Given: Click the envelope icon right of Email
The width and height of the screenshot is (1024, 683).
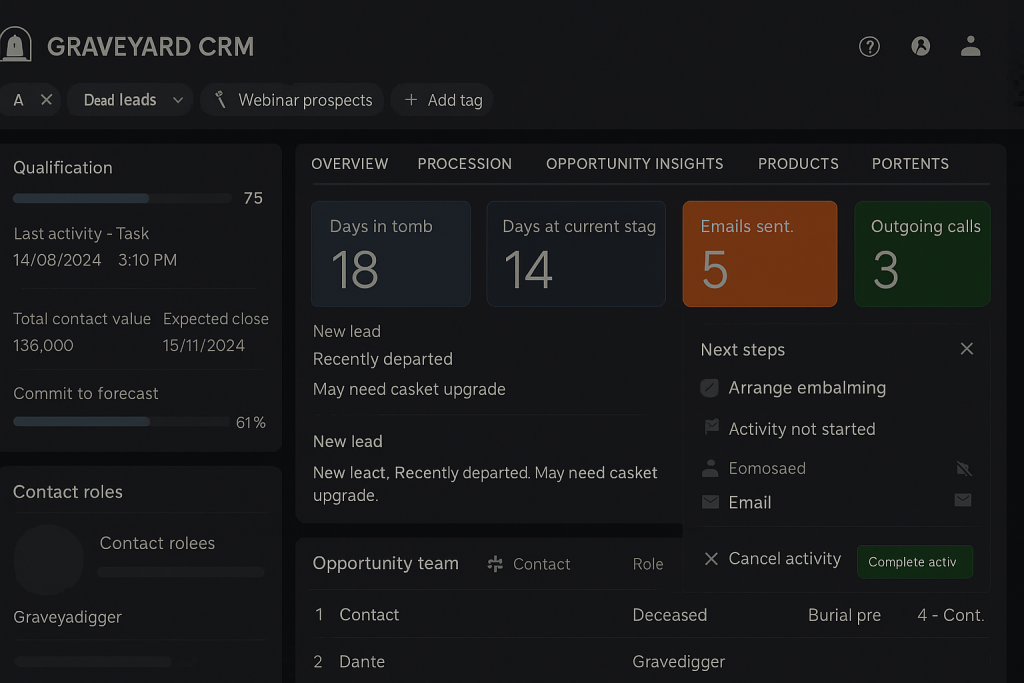Looking at the screenshot, I should [x=963, y=500].
